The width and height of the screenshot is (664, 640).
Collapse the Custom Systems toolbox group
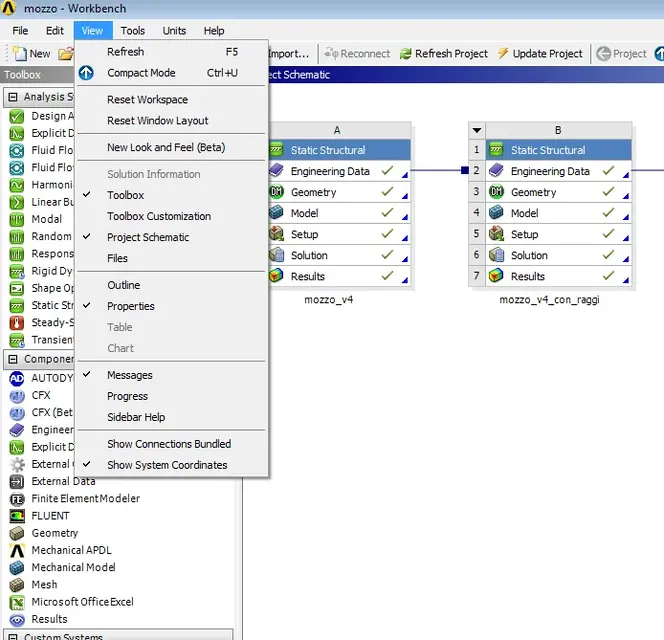tap(13, 637)
